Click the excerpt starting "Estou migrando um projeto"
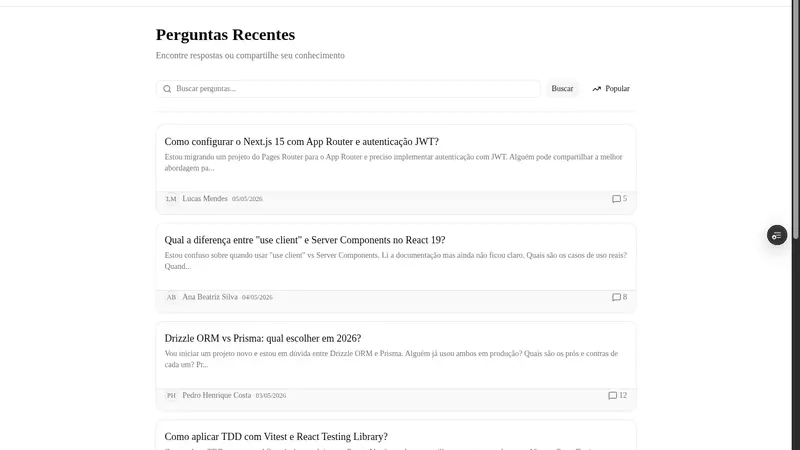Image resolution: width=800 pixels, height=450 pixels. (393, 162)
